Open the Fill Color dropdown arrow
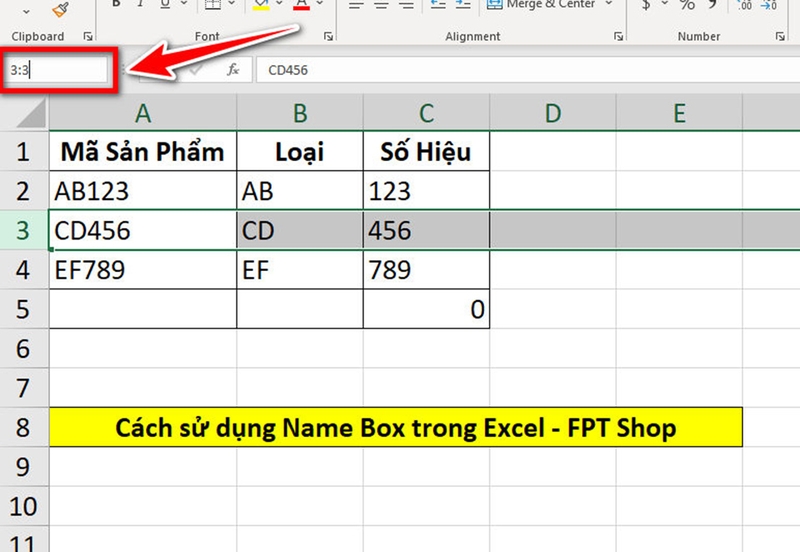Screen dimensions: 800x552 point(279,4)
